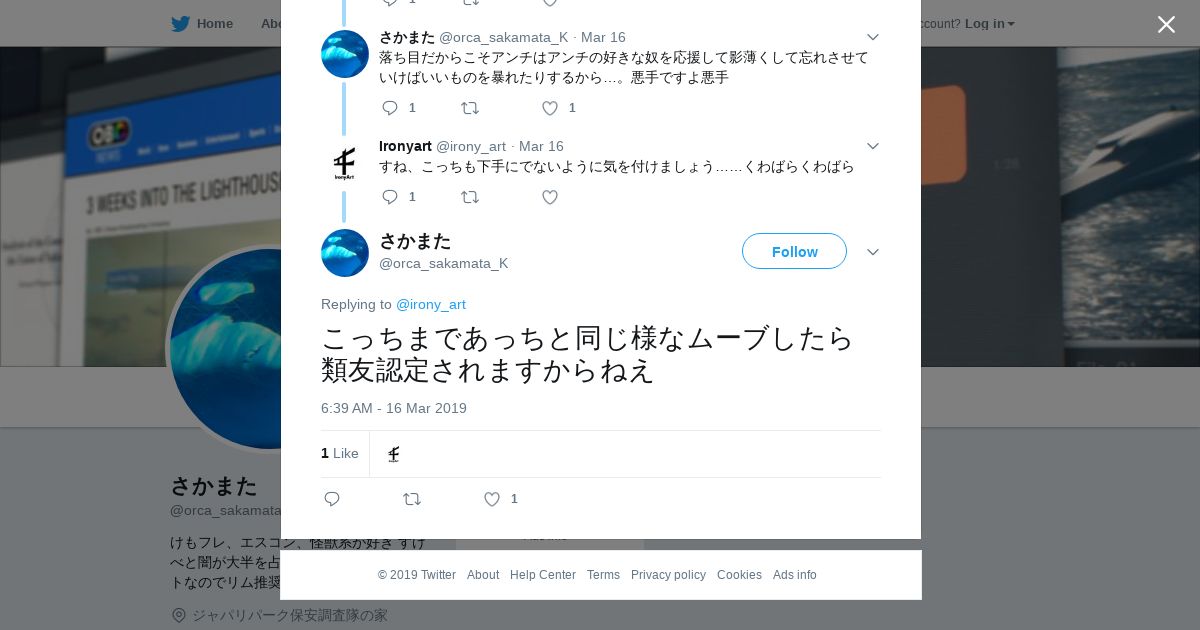Reply to the main tweet
1200x630 pixels.
tap(332, 499)
